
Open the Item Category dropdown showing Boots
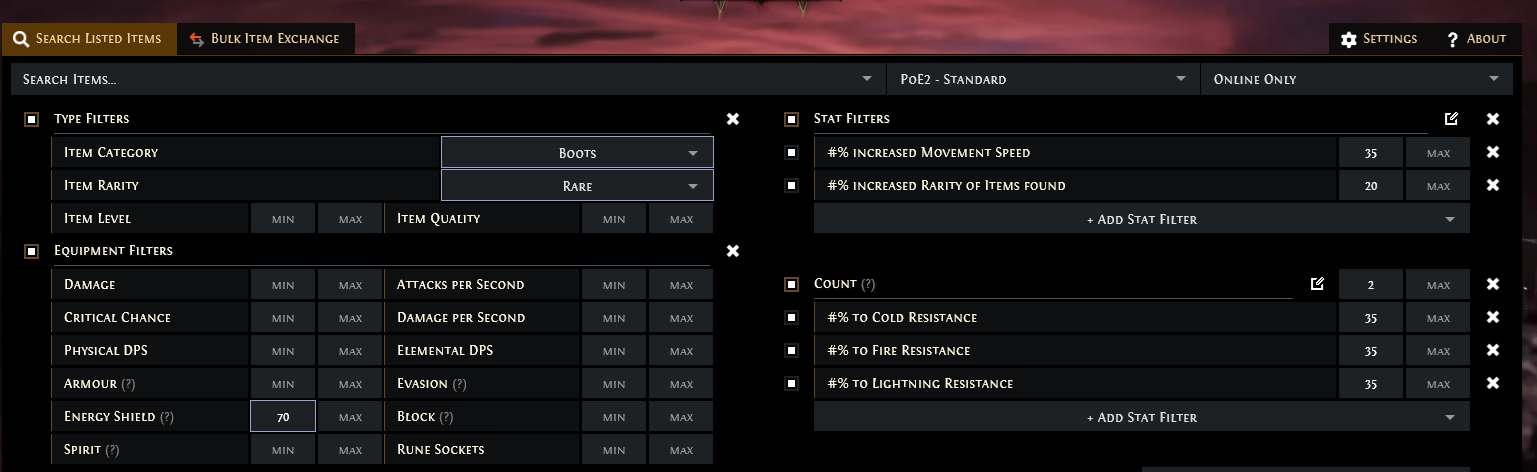[577, 153]
